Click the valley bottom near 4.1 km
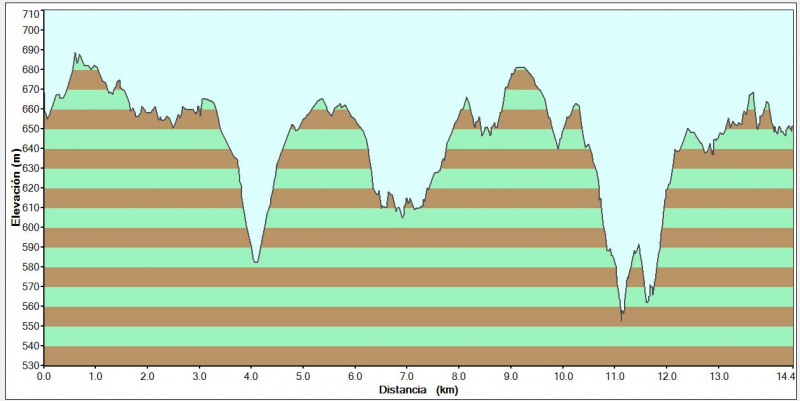 click(x=256, y=262)
